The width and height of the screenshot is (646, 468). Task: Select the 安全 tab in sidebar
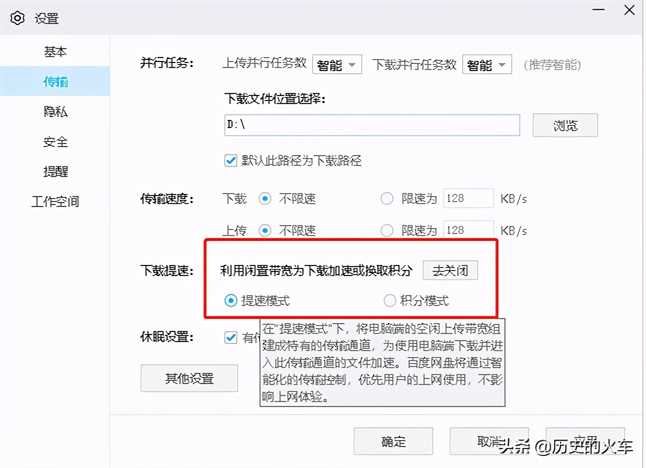point(55,141)
